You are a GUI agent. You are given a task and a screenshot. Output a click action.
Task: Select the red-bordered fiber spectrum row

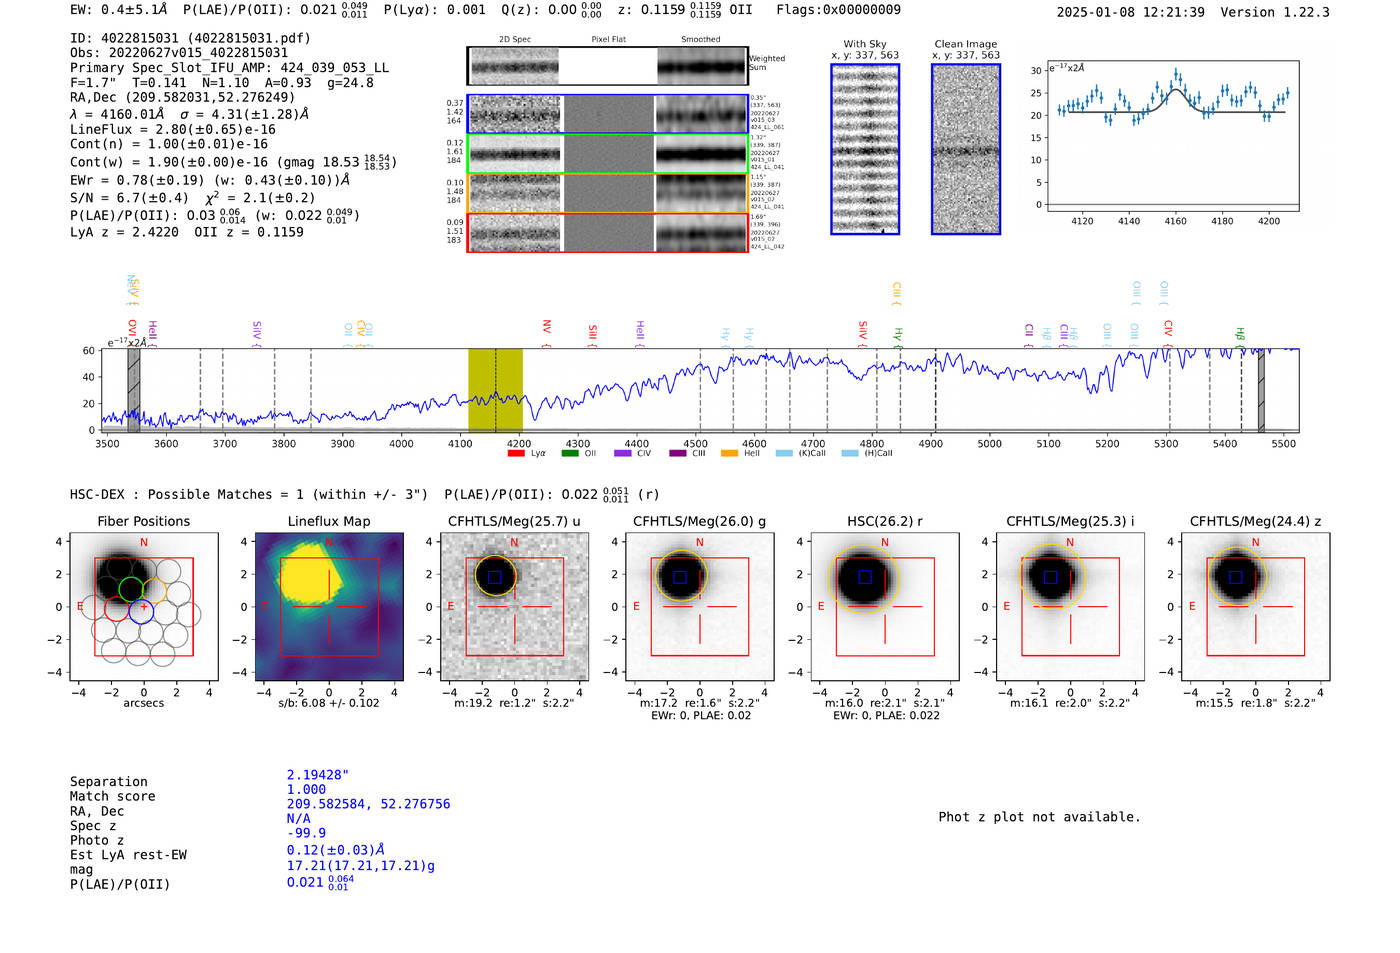(x=608, y=232)
